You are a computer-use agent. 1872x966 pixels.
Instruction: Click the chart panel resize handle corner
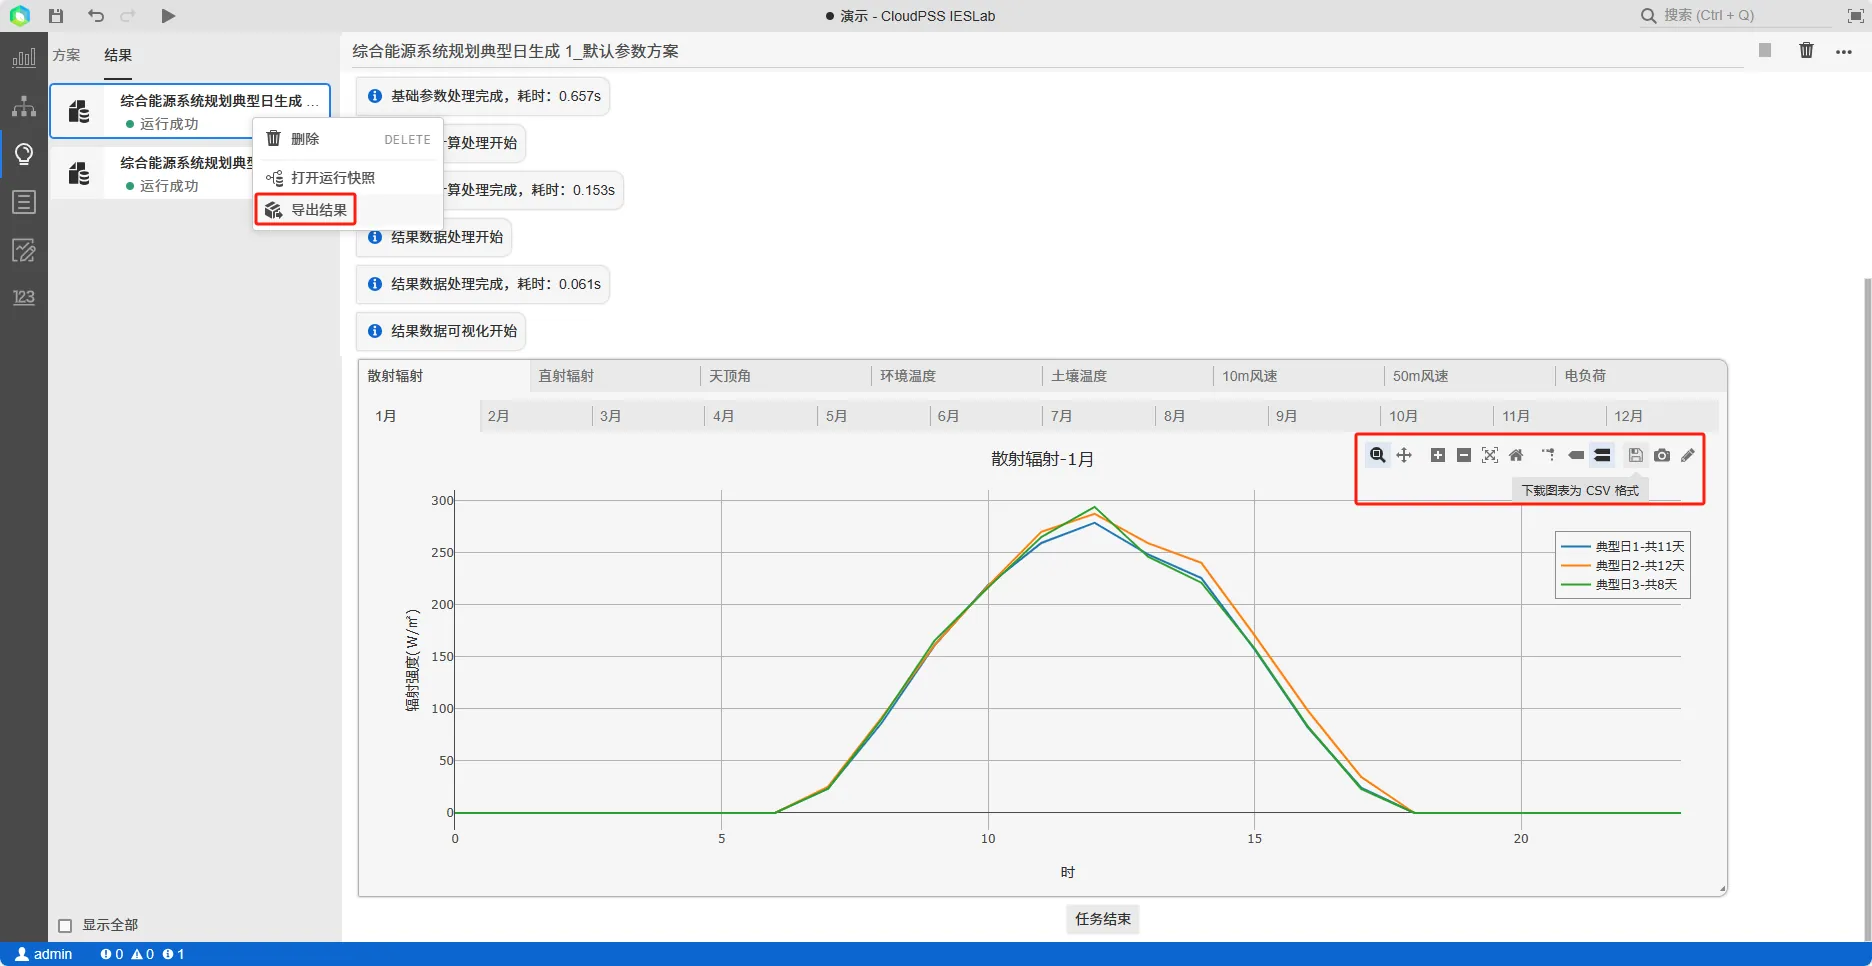[1722, 889]
